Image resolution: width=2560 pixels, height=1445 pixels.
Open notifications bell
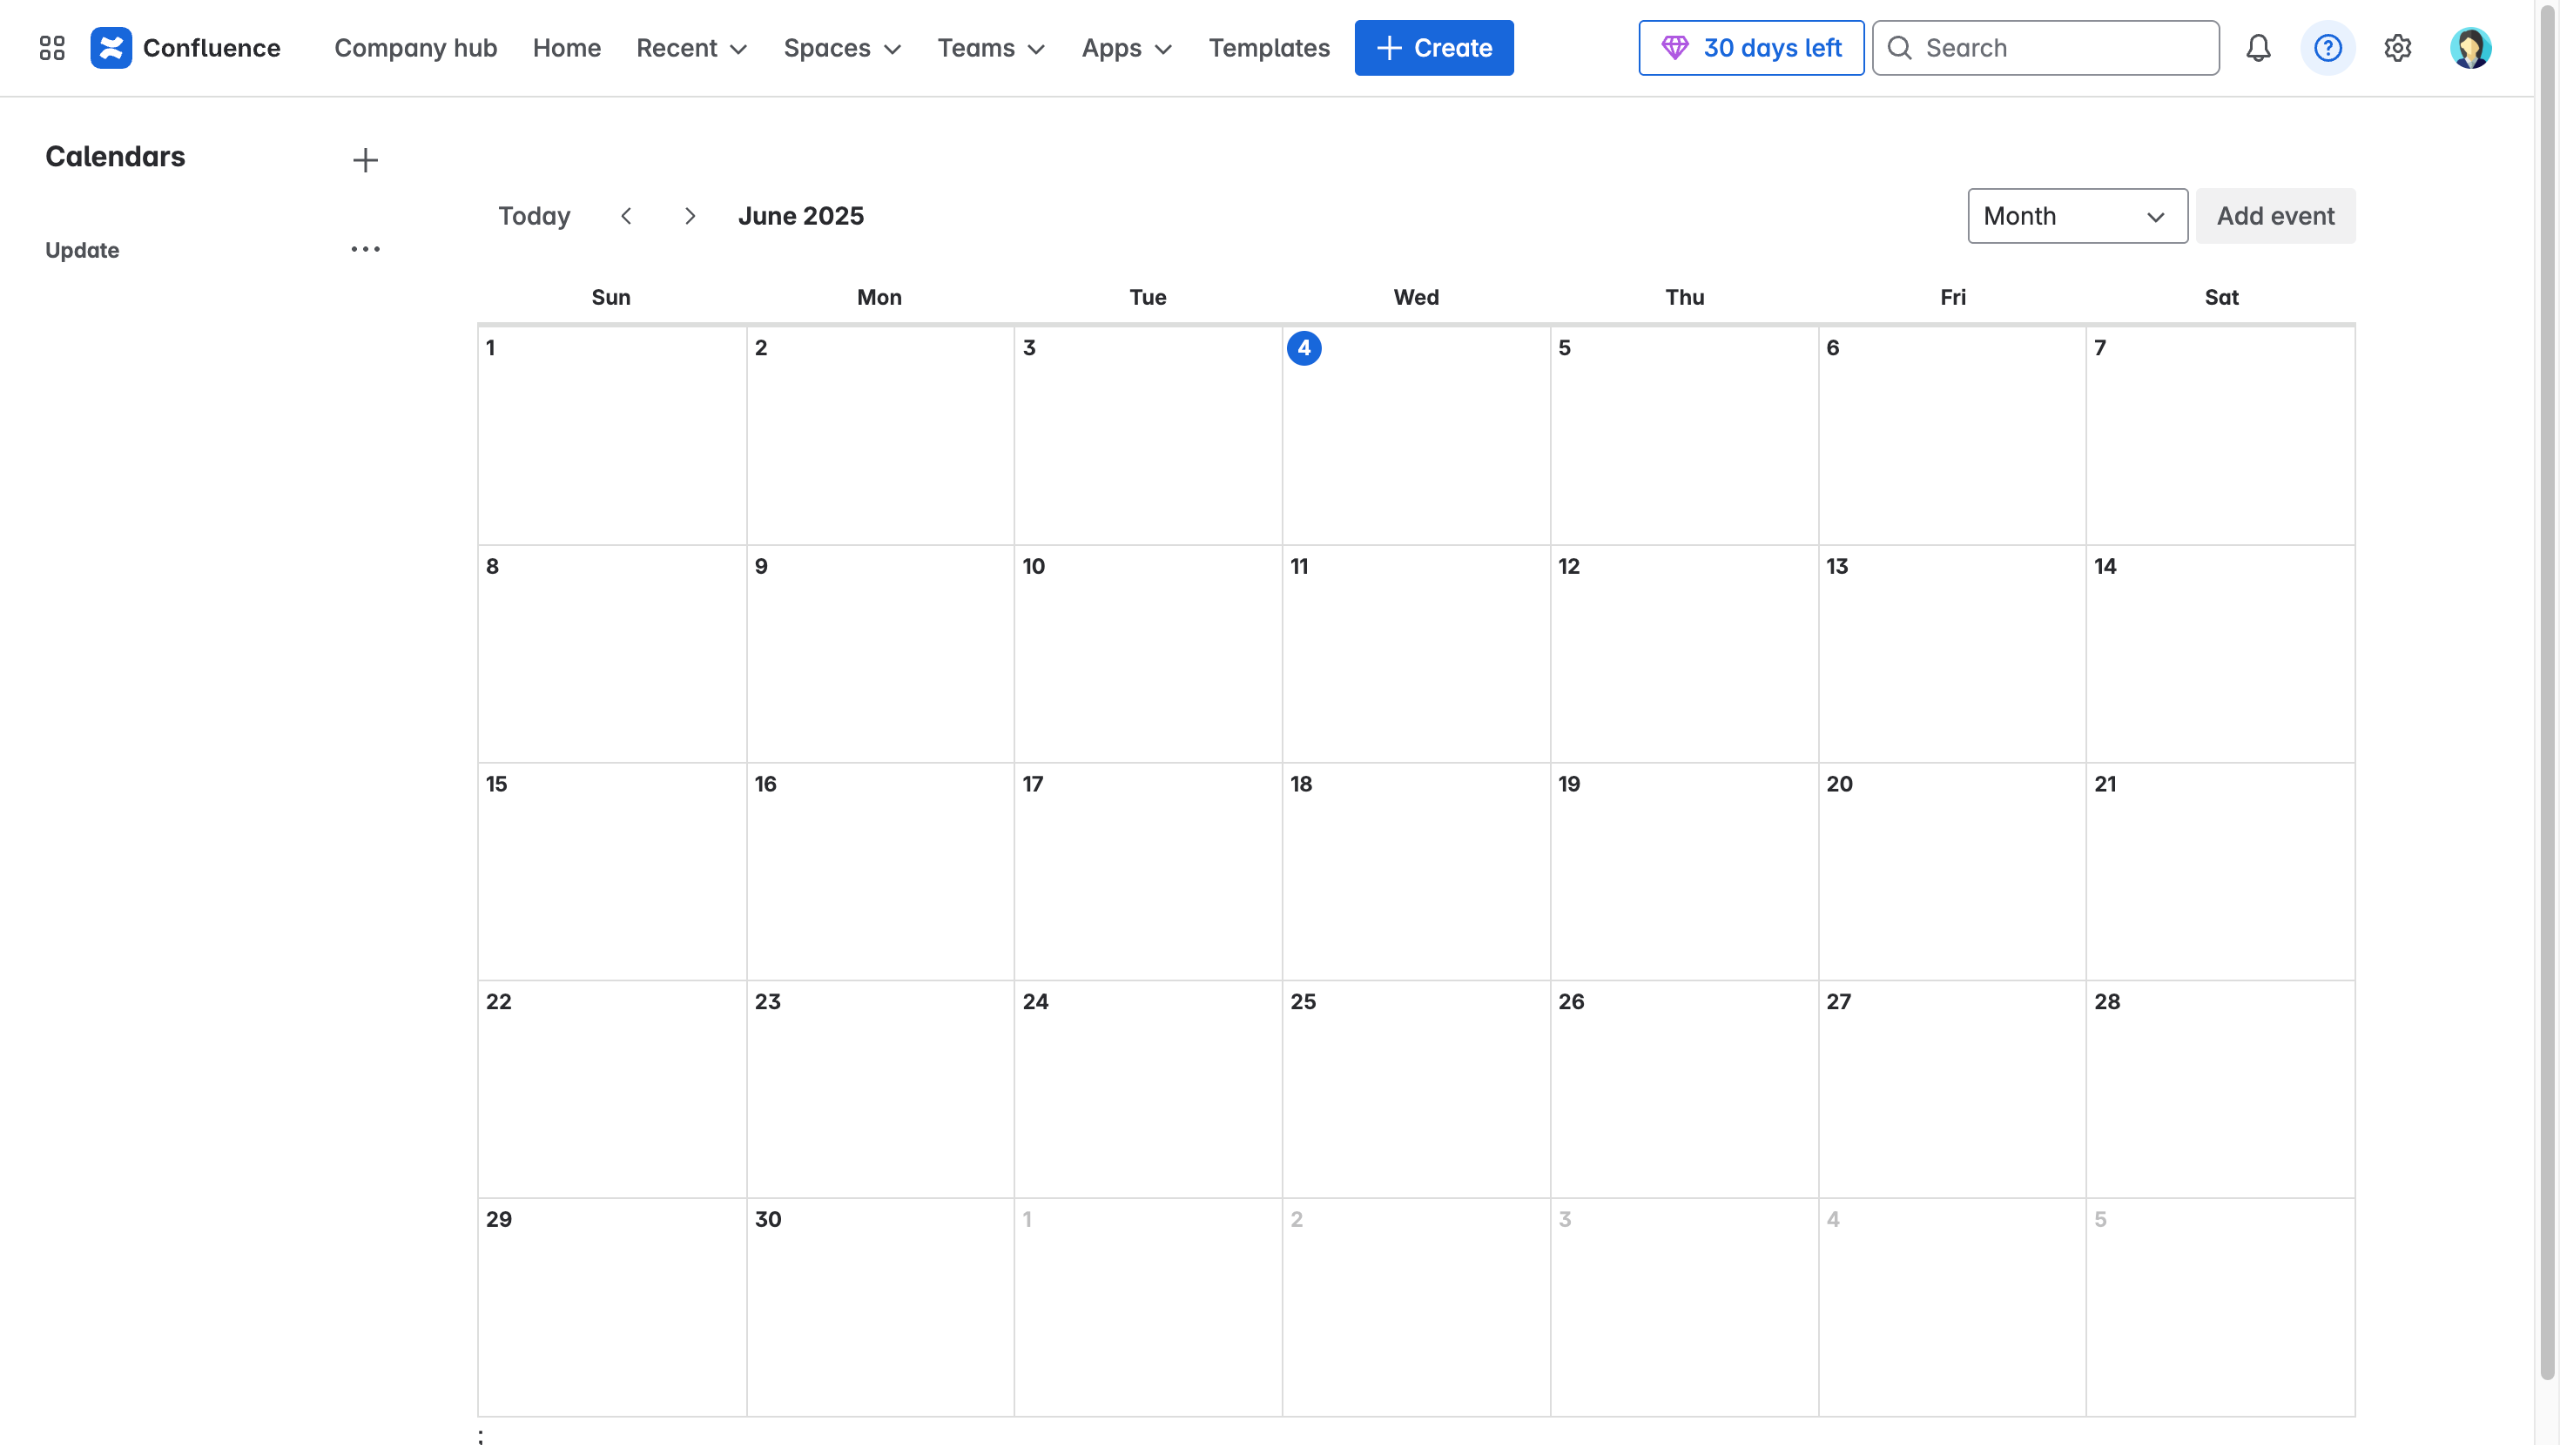click(2258, 48)
